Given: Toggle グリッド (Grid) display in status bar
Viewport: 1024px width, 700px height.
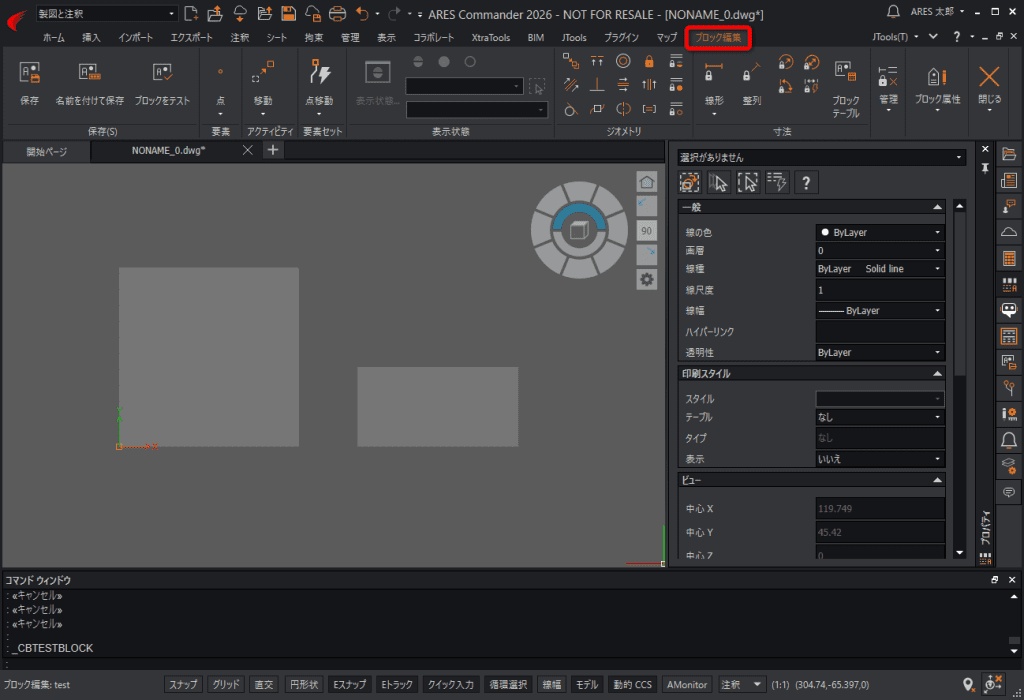Looking at the screenshot, I should click(x=226, y=685).
